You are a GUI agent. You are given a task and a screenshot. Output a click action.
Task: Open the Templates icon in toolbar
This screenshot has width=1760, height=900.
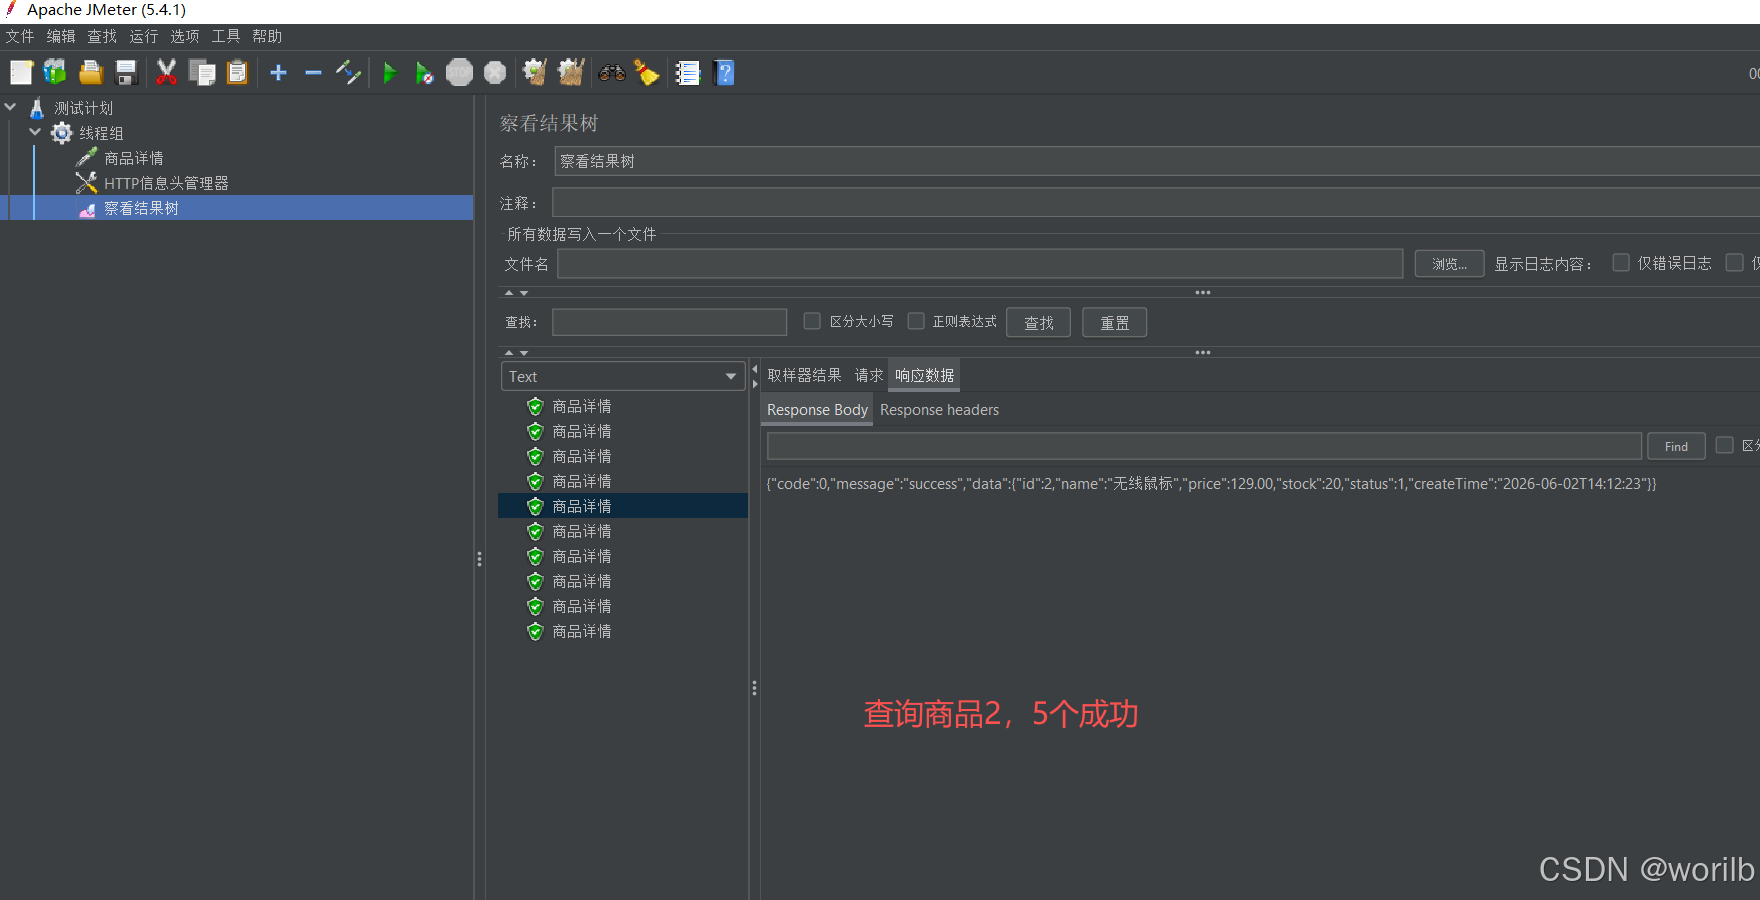coord(55,73)
